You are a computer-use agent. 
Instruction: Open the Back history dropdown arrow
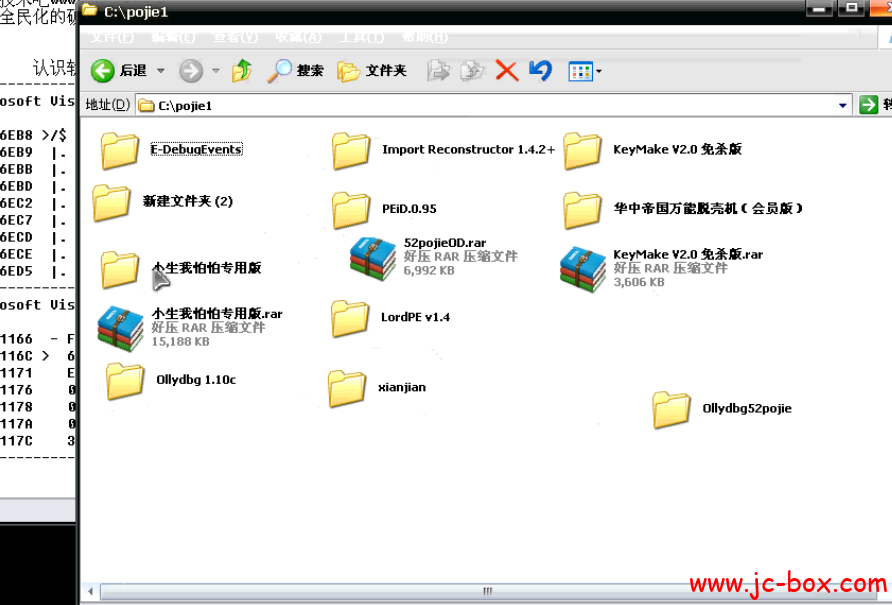pos(160,71)
